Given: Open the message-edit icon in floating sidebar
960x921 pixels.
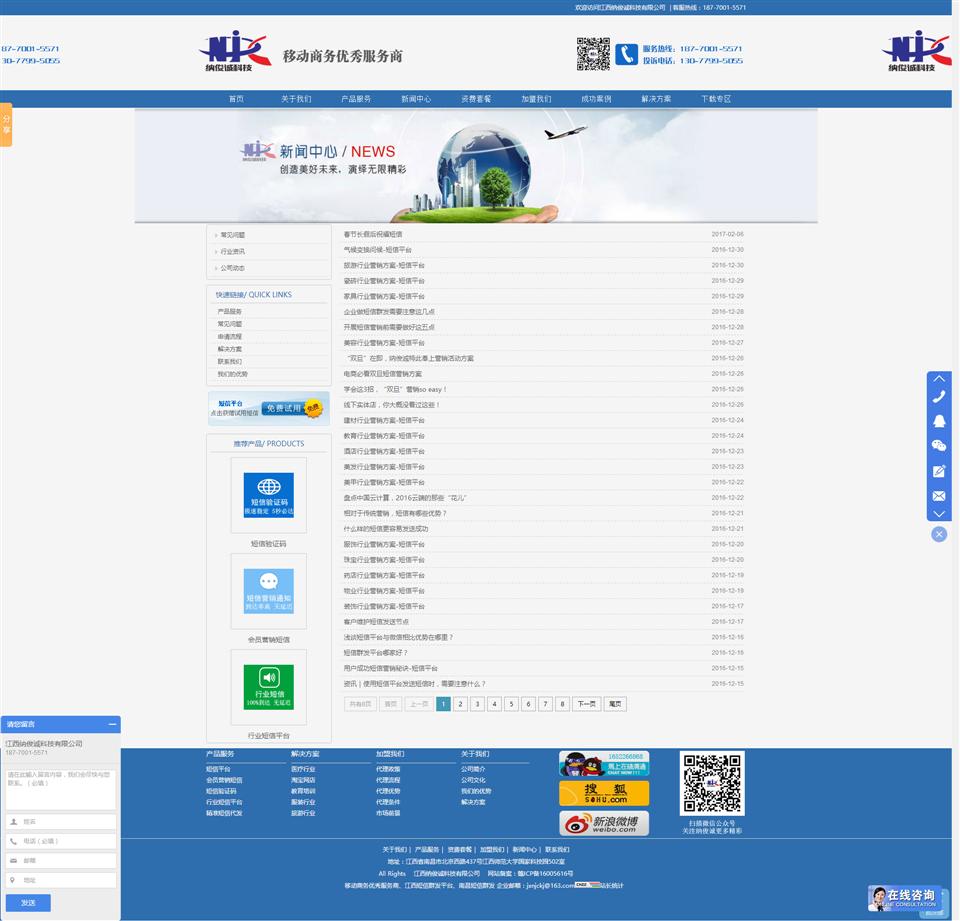Looking at the screenshot, I should 939,471.
